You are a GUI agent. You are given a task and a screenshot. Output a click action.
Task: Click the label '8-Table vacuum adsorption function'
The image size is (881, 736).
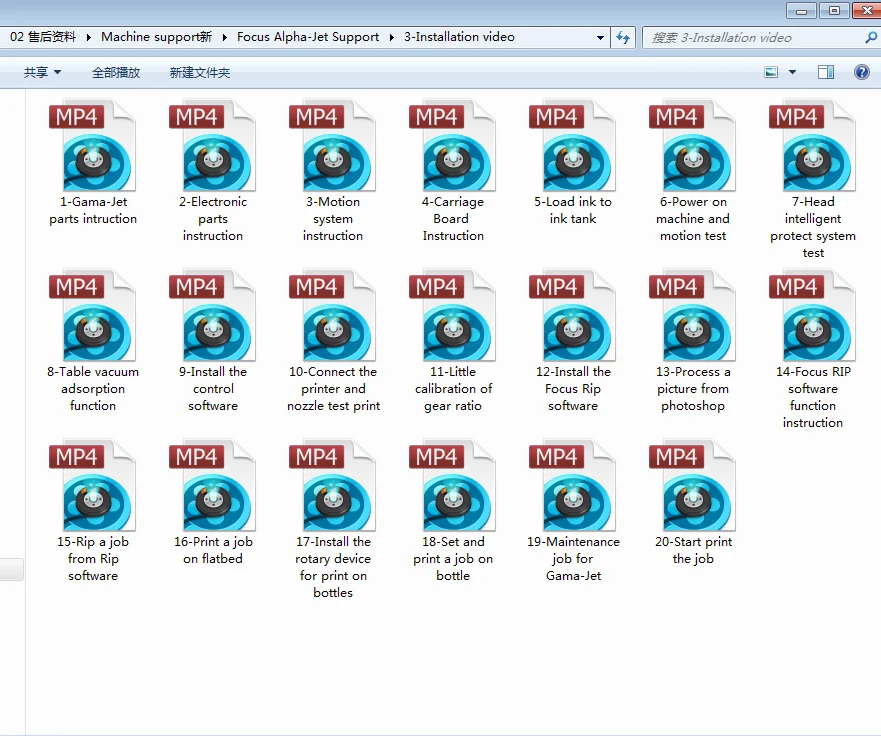[x=93, y=389]
